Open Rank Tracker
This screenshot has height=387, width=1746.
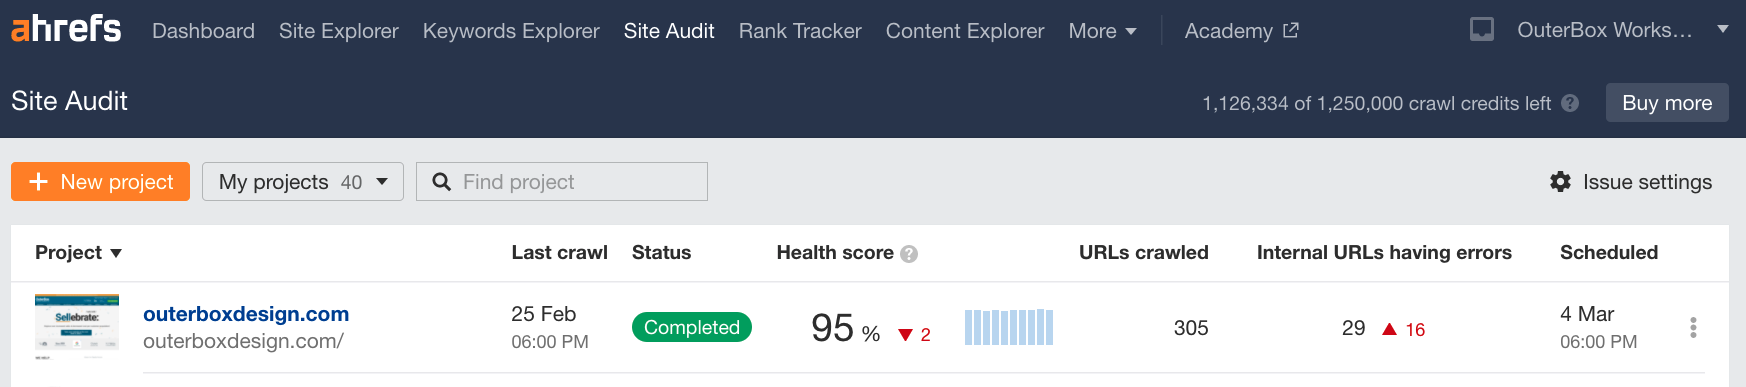tap(800, 31)
